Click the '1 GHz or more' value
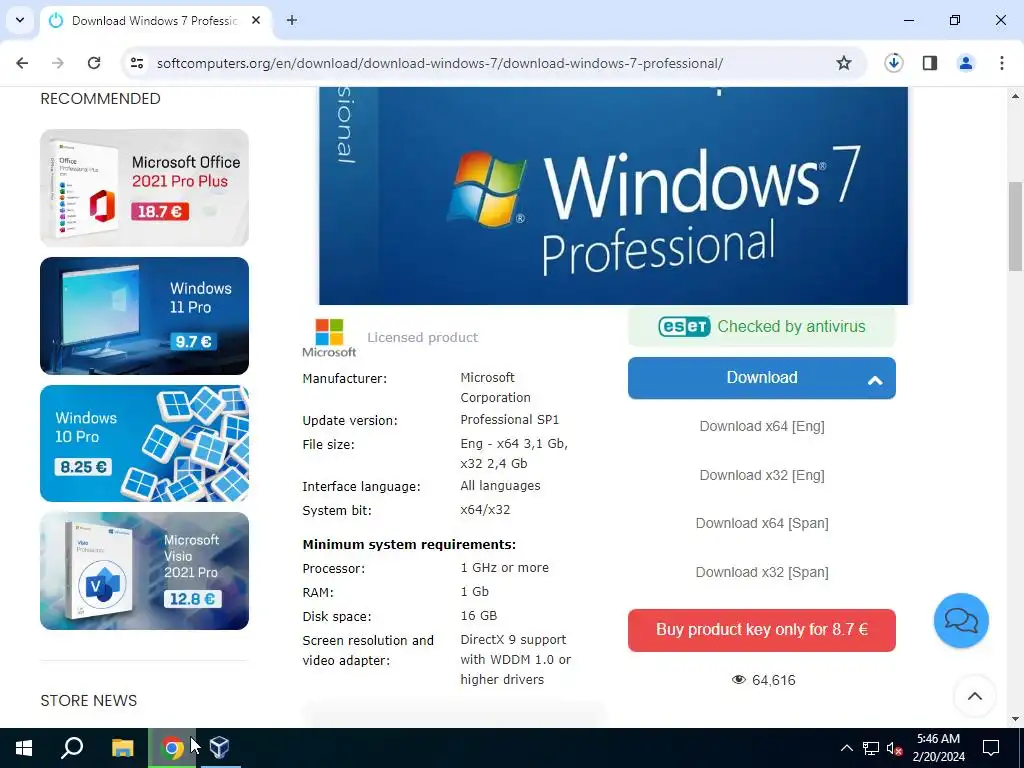 504,568
